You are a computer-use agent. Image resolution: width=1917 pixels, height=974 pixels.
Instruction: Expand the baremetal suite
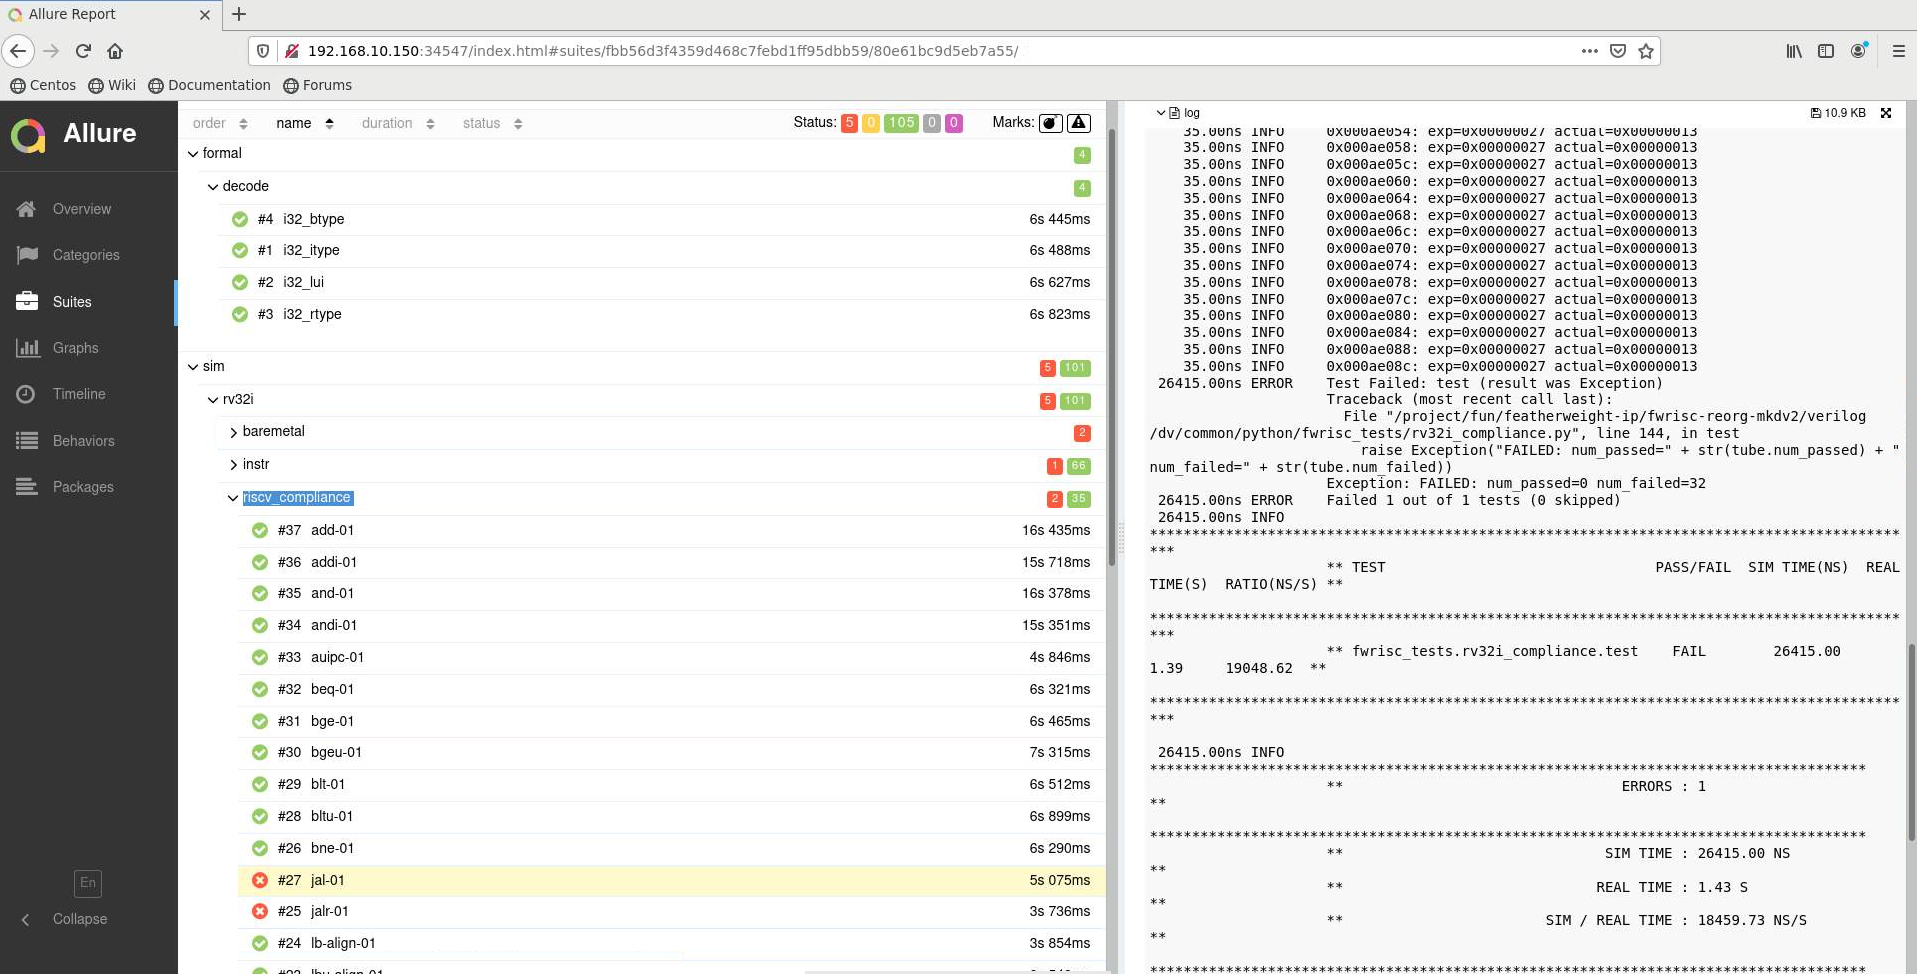[x=272, y=431]
